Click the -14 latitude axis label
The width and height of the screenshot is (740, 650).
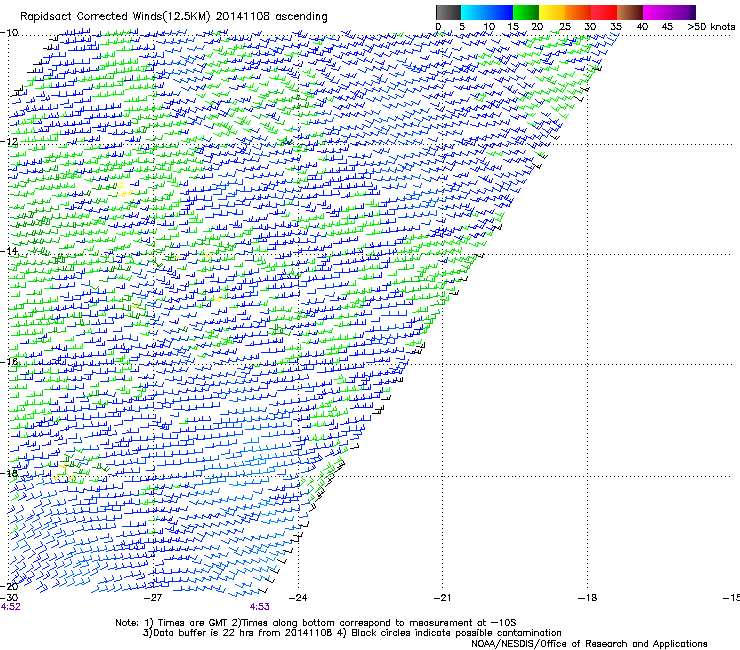[x=9, y=251]
